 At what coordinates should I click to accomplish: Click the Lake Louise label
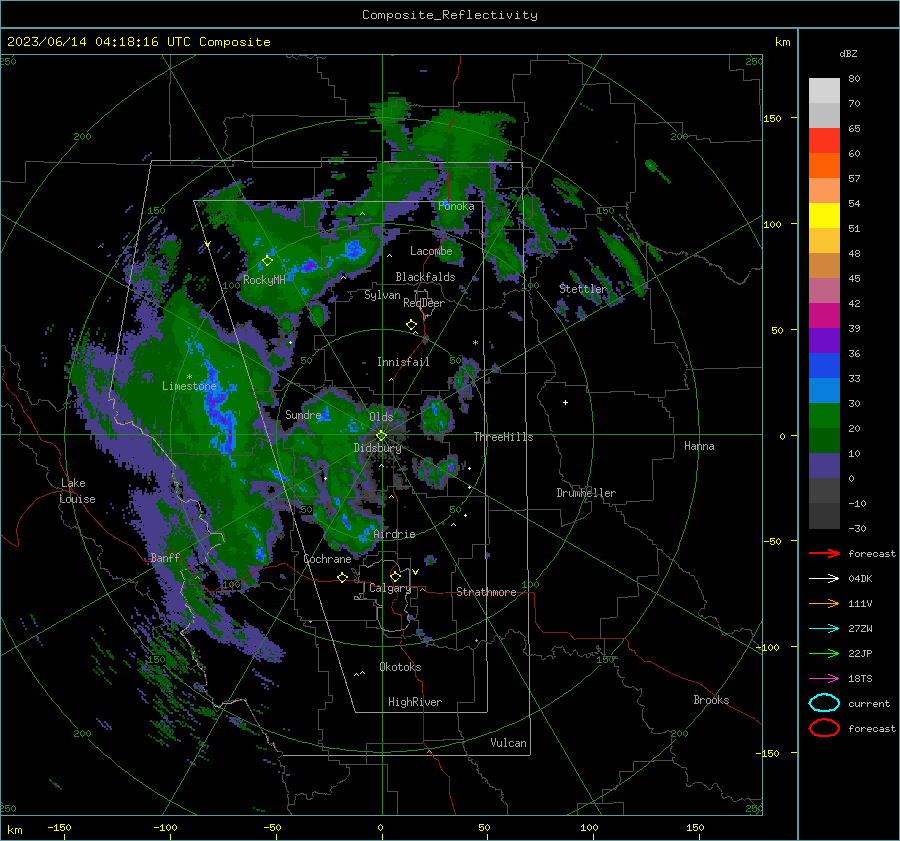(77, 491)
